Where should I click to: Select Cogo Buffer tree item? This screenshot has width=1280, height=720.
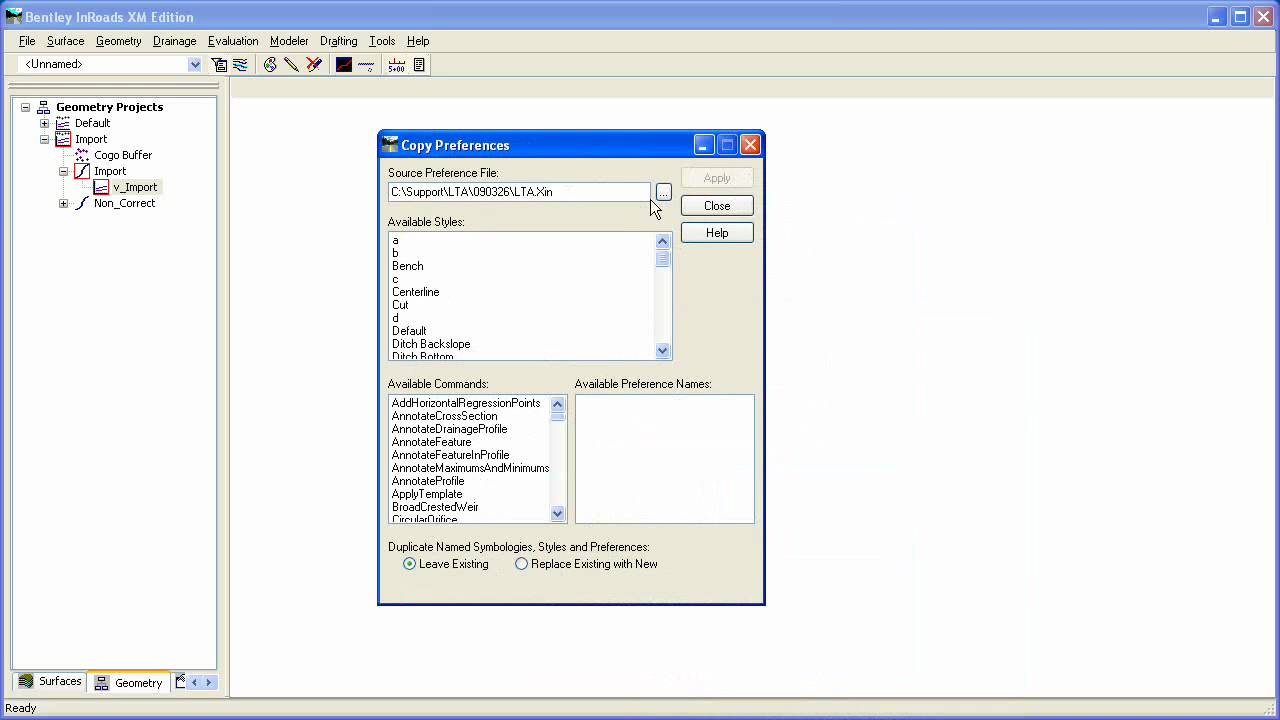click(123, 155)
